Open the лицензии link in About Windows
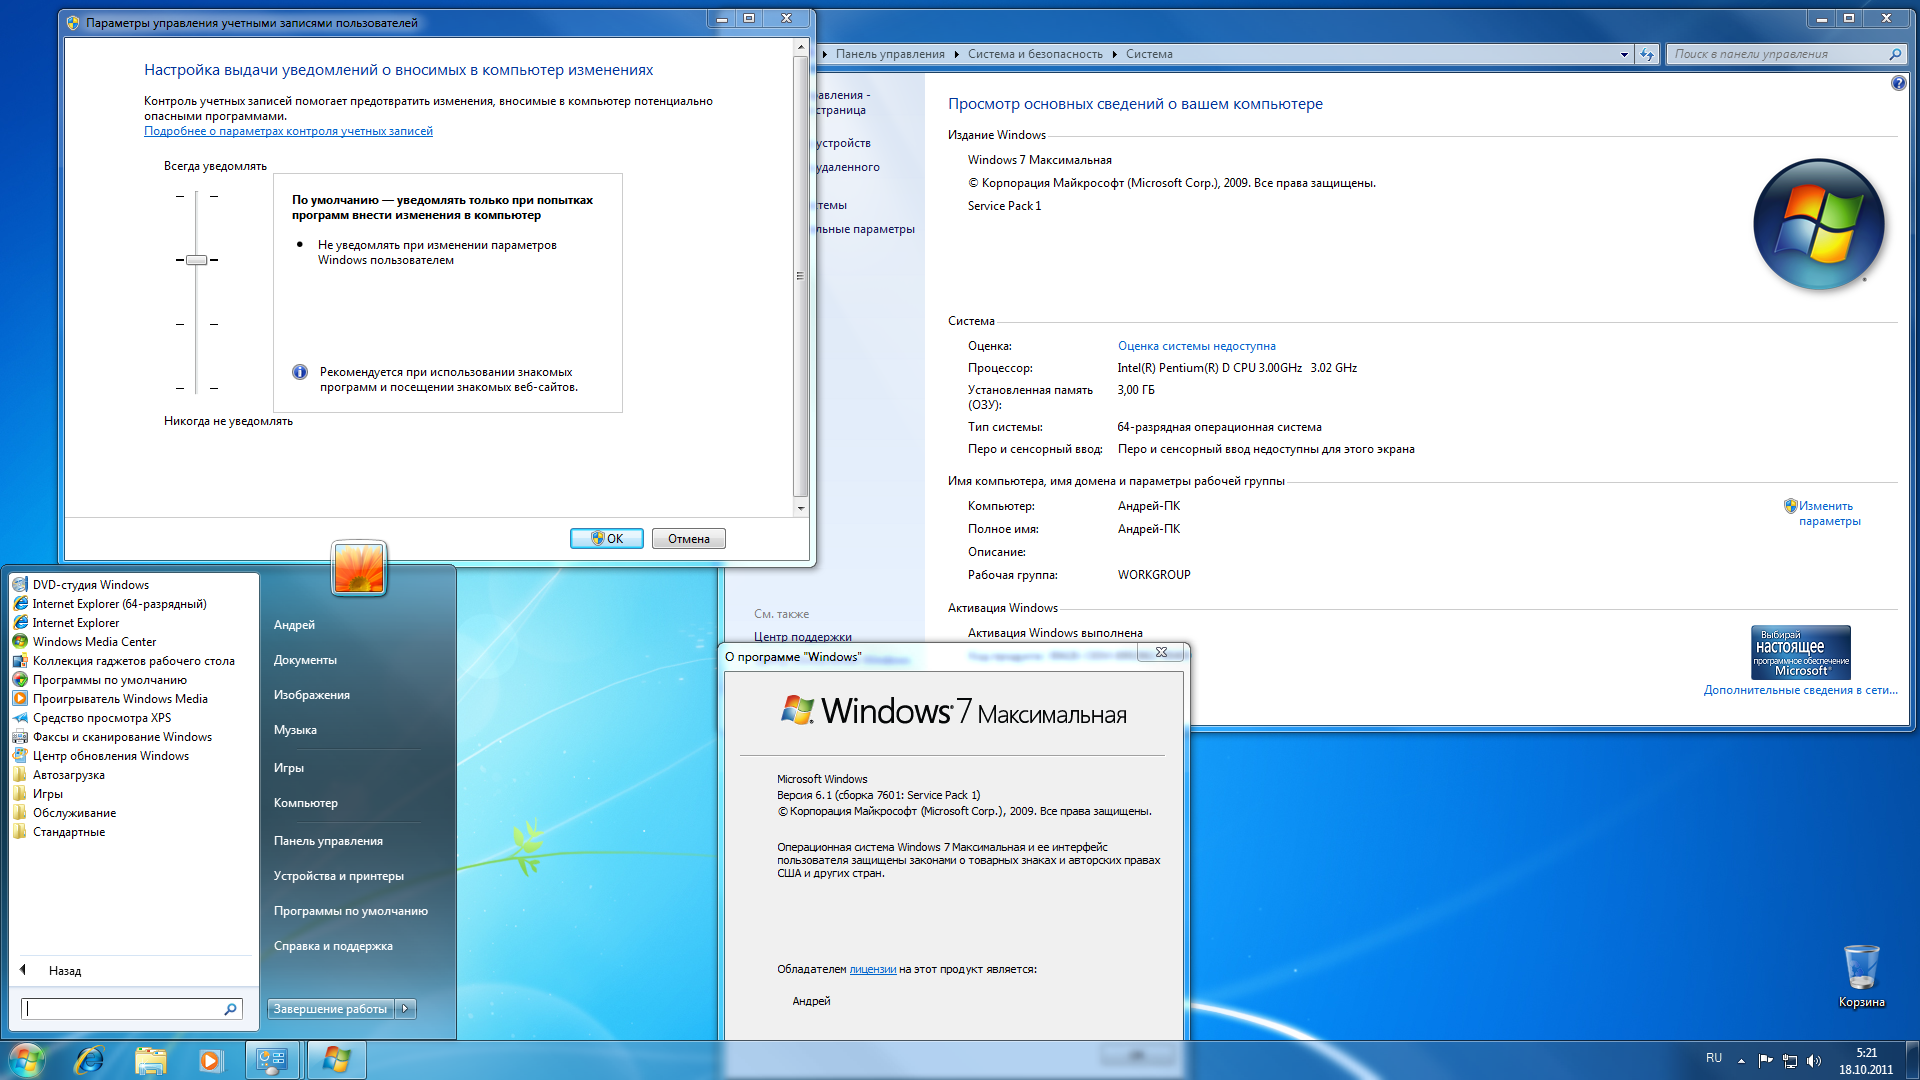The height and width of the screenshot is (1080, 1920). click(x=872, y=969)
